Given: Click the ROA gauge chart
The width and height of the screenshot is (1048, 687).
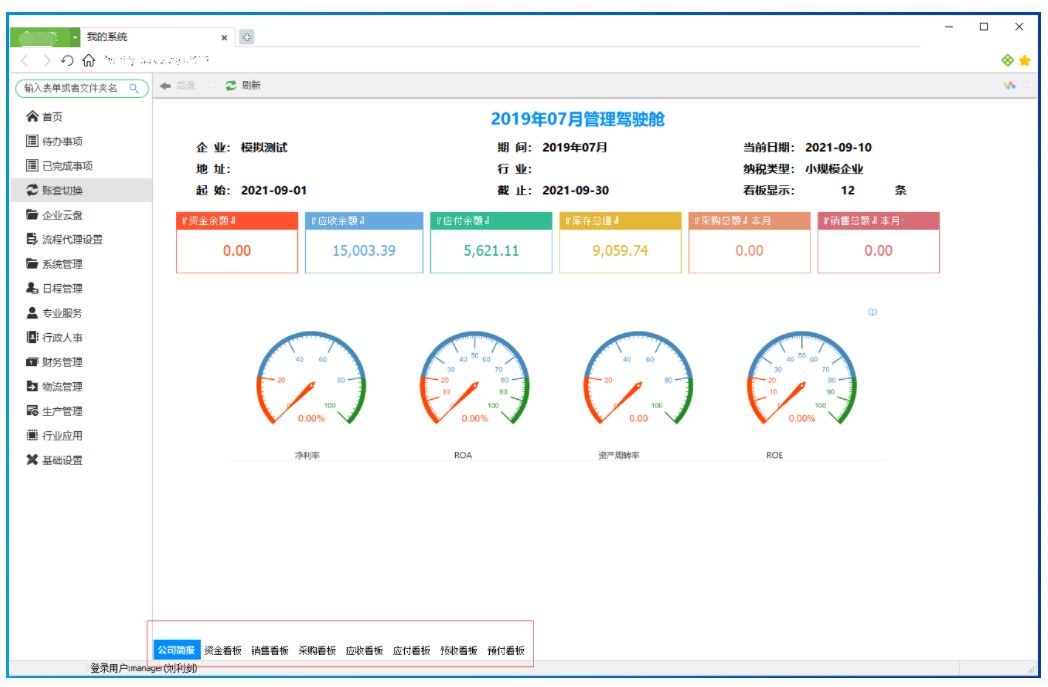Looking at the screenshot, I should coord(475,380).
